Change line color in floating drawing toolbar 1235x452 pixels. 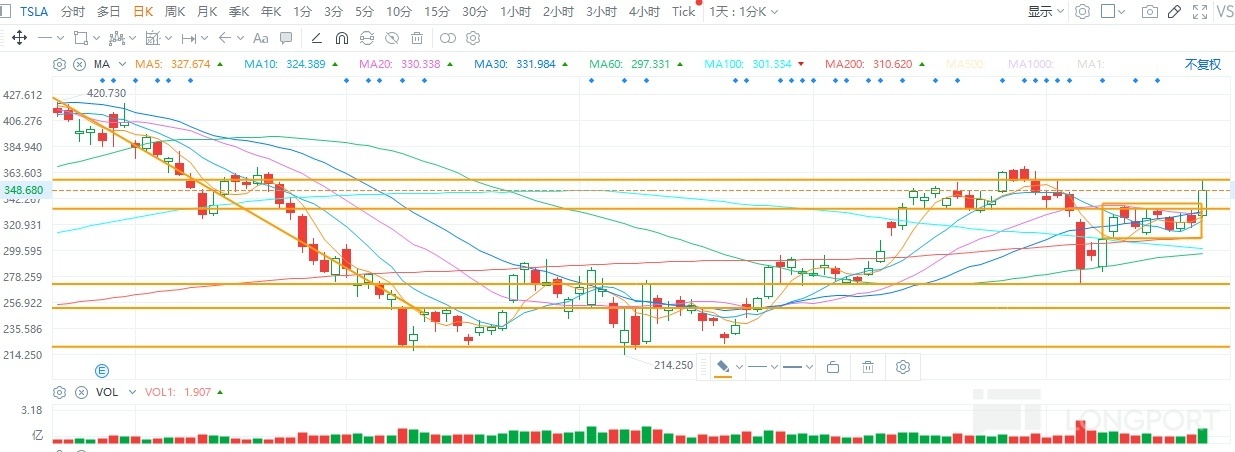click(725, 367)
